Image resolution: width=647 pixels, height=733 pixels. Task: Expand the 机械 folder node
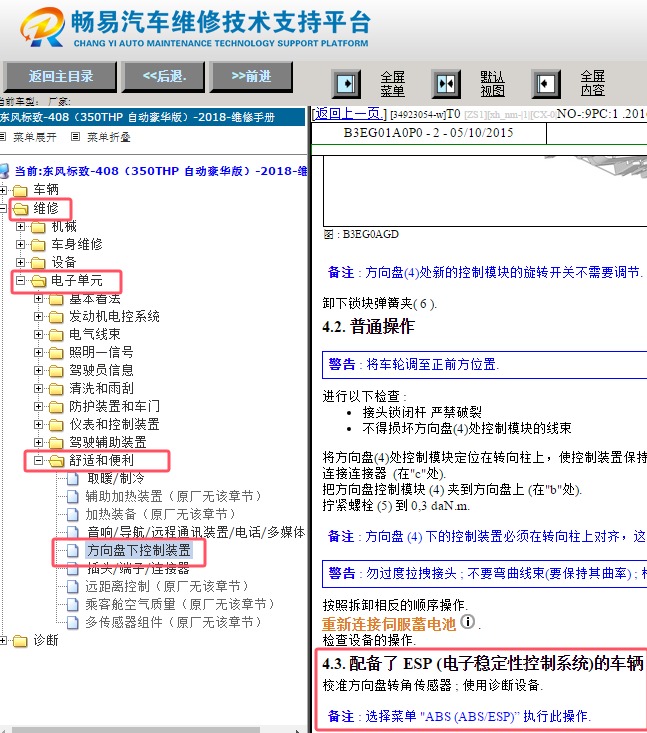[21, 226]
